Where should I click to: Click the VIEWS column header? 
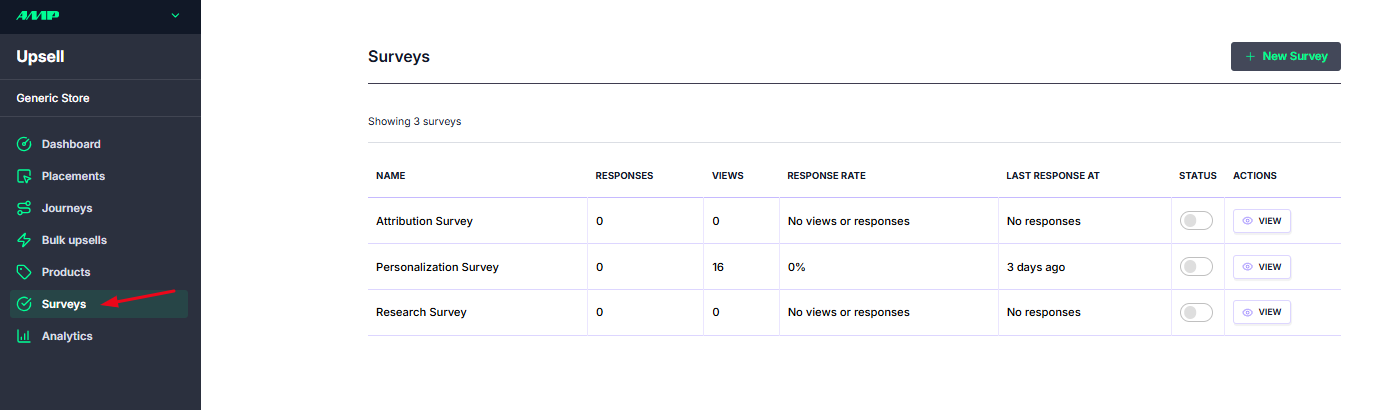[x=727, y=176]
